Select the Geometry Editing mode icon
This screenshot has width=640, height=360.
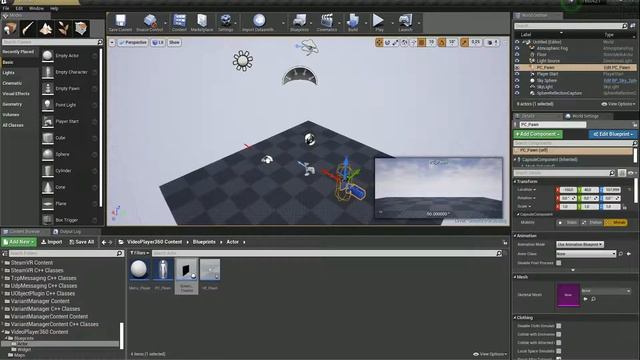point(81,29)
